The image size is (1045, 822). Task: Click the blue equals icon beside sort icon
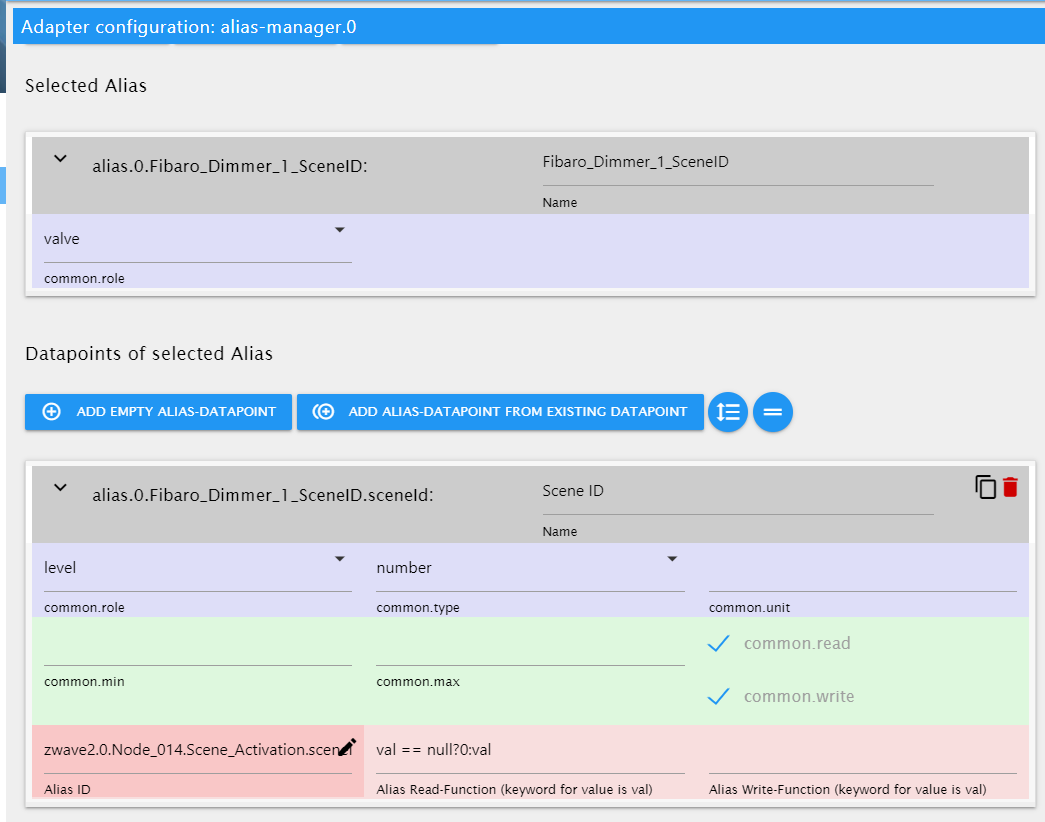tap(772, 412)
